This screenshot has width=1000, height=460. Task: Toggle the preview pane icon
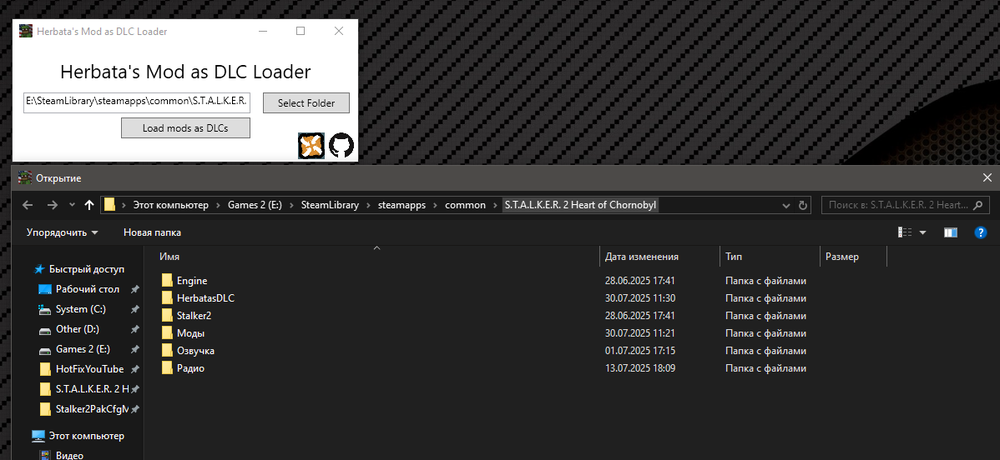pyautogui.click(x=951, y=232)
